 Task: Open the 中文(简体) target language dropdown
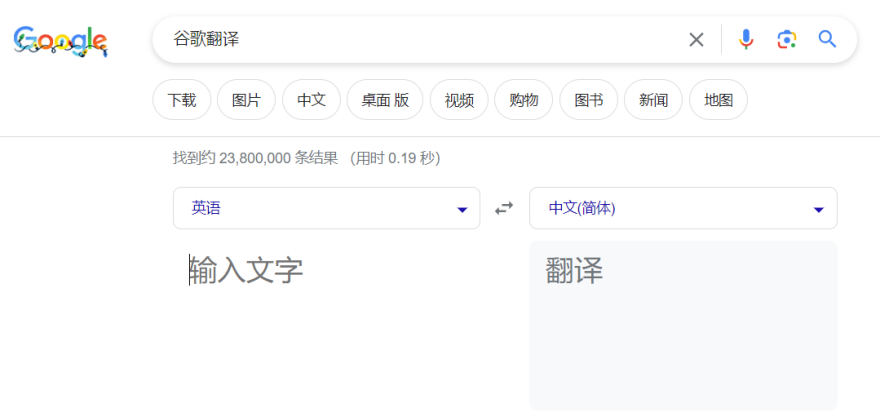[682, 208]
